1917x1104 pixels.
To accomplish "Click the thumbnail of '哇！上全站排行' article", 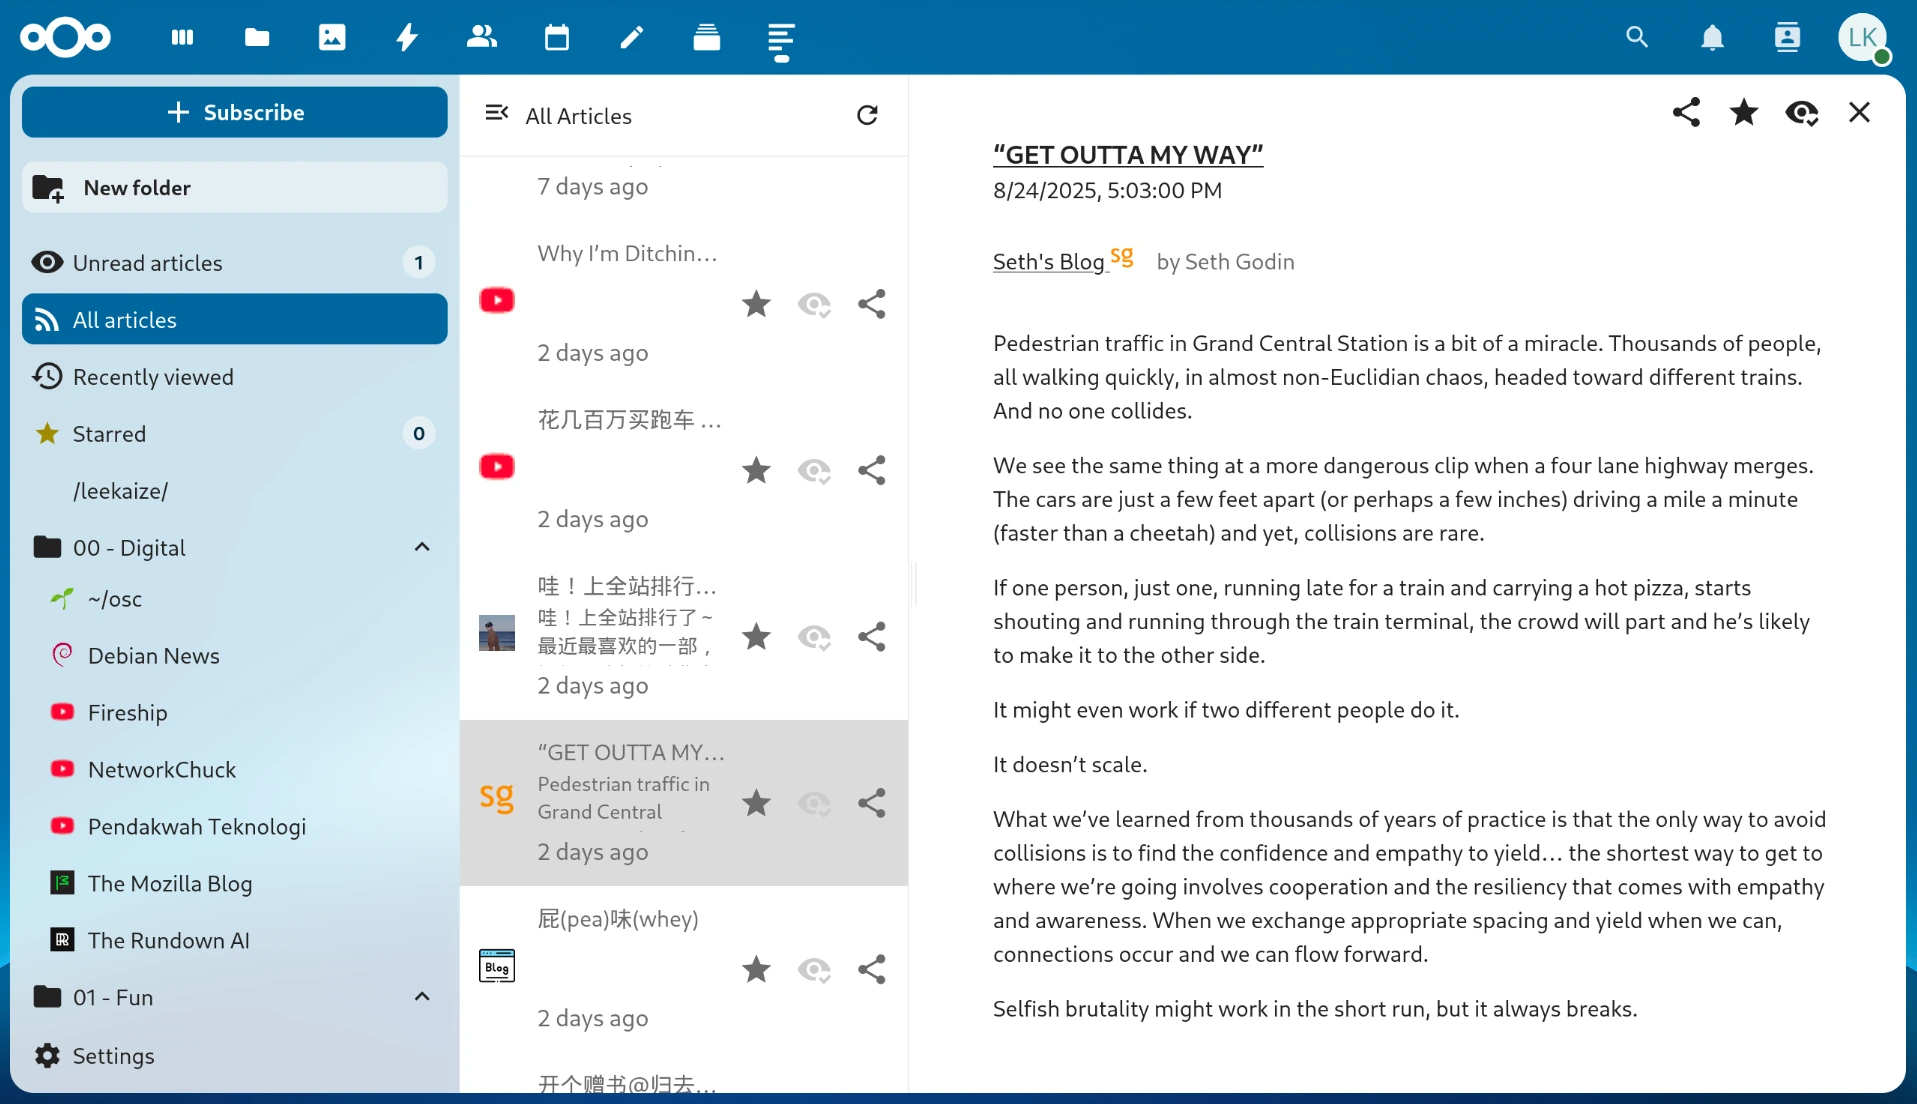I will point(497,633).
